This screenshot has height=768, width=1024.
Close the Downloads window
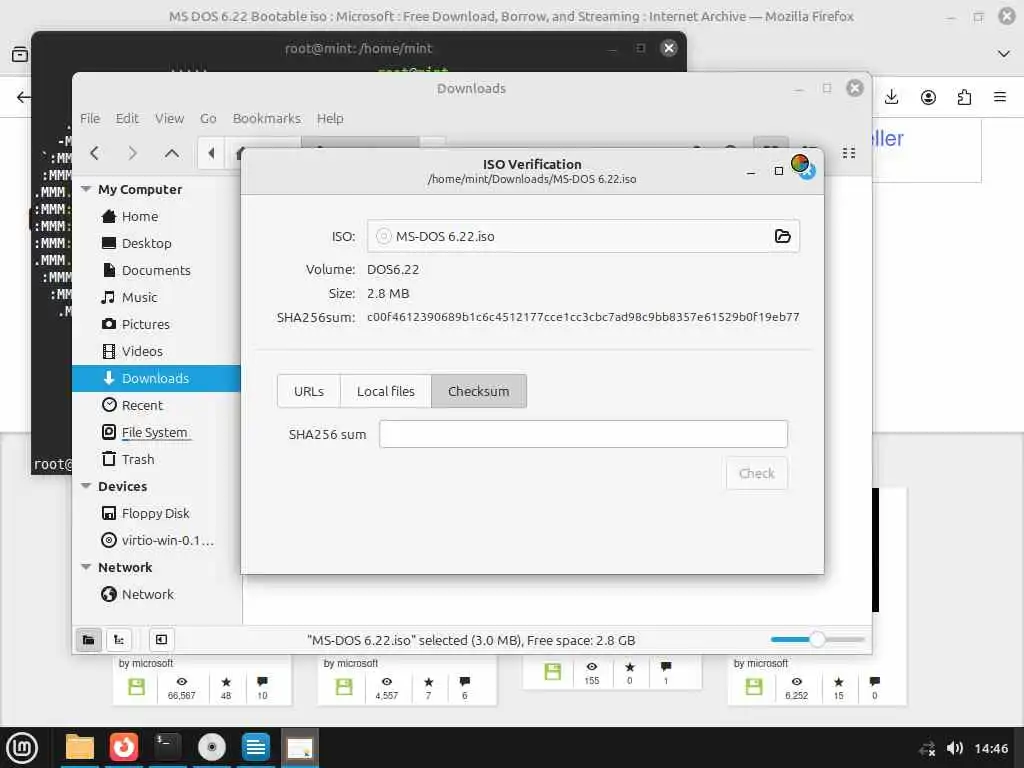click(855, 88)
